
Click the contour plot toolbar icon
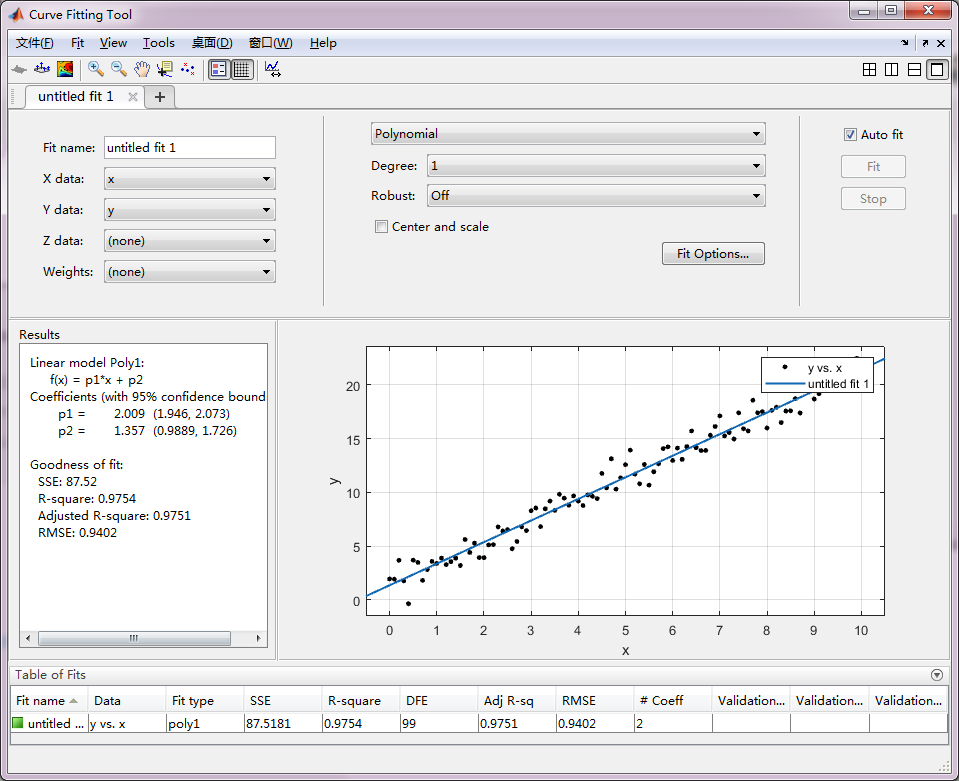(x=65, y=69)
